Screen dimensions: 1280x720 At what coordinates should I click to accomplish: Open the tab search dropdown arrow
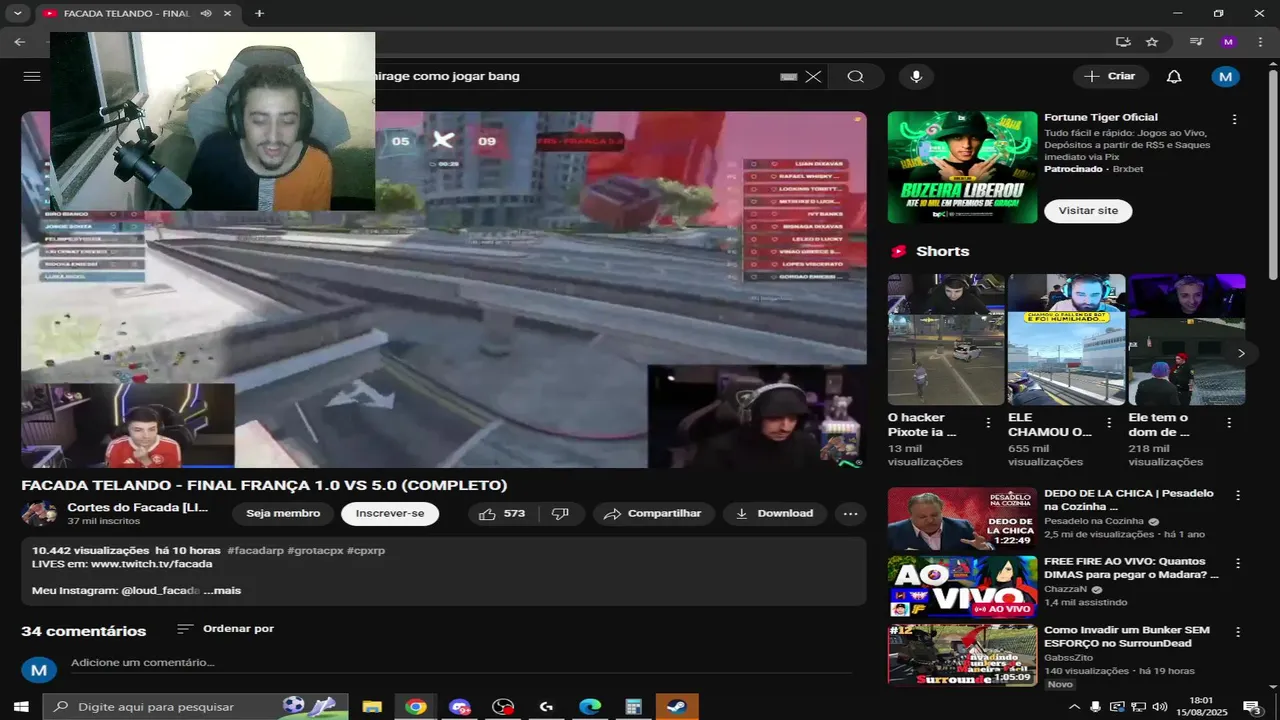pos(17,13)
